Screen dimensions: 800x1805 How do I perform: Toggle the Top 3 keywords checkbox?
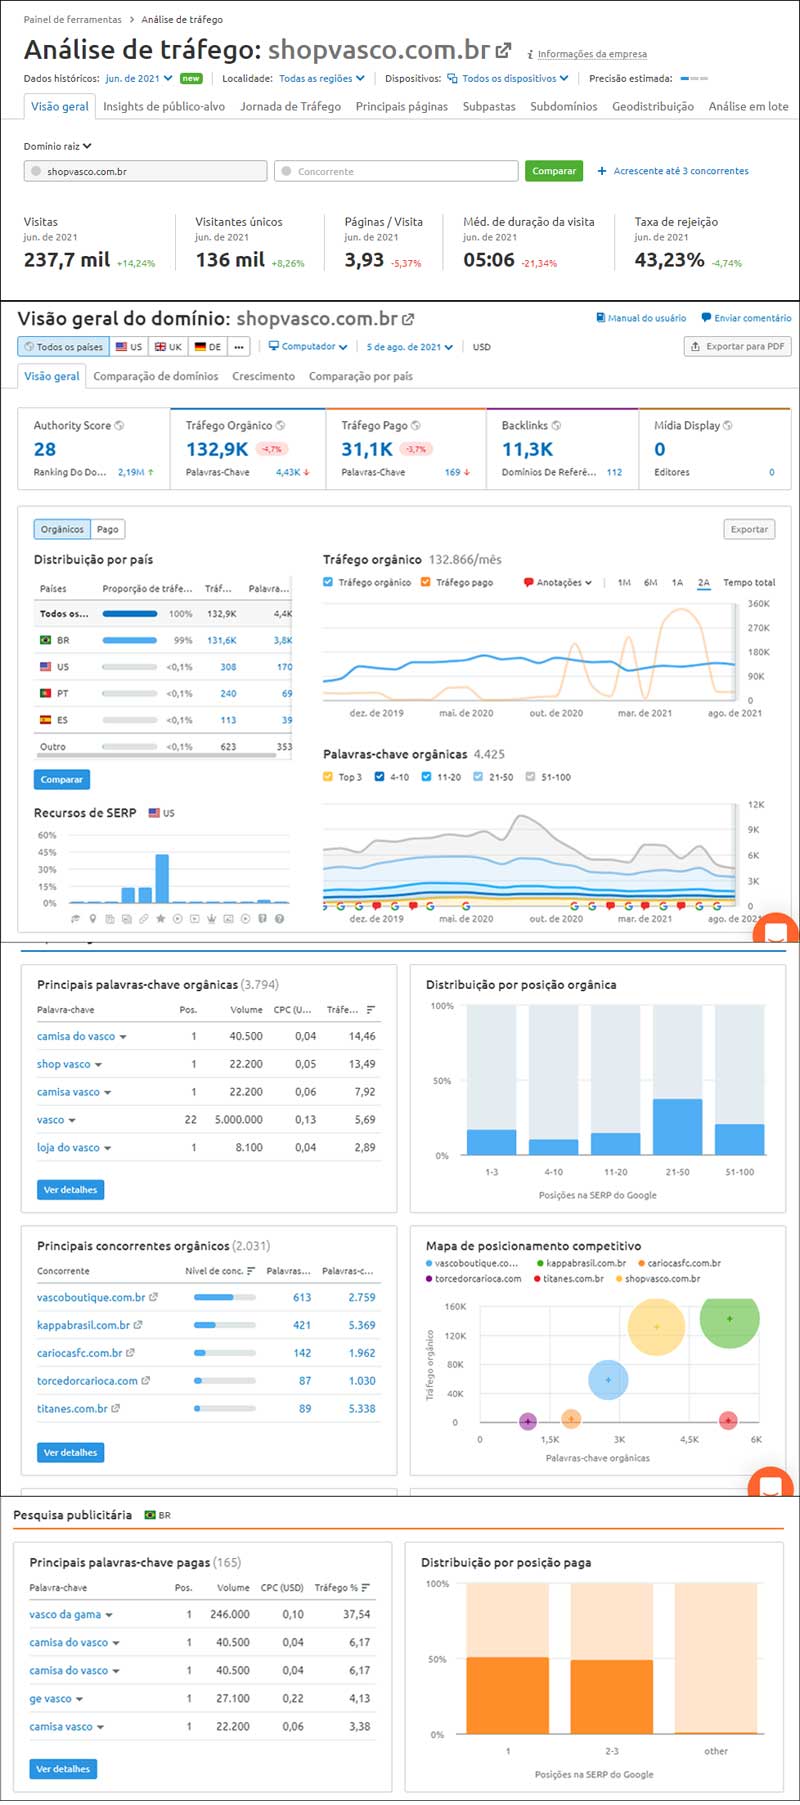click(x=328, y=777)
